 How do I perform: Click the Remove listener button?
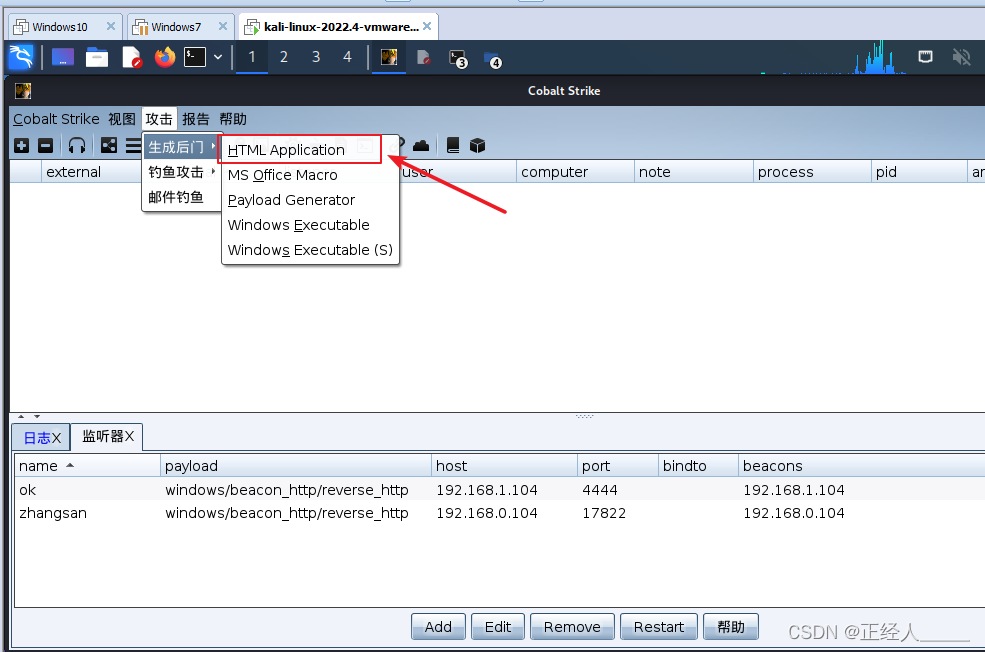tap(572, 627)
